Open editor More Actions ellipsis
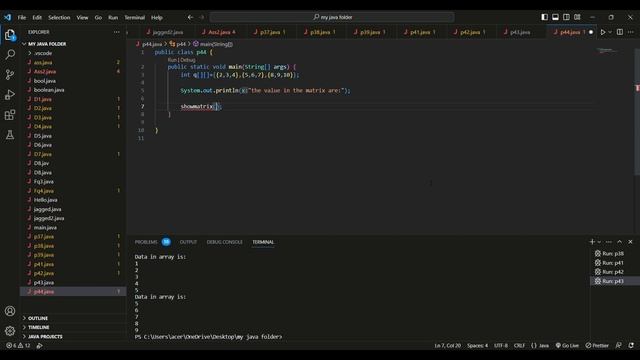Viewport: 640px width, 360px height. (x=631, y=32)
